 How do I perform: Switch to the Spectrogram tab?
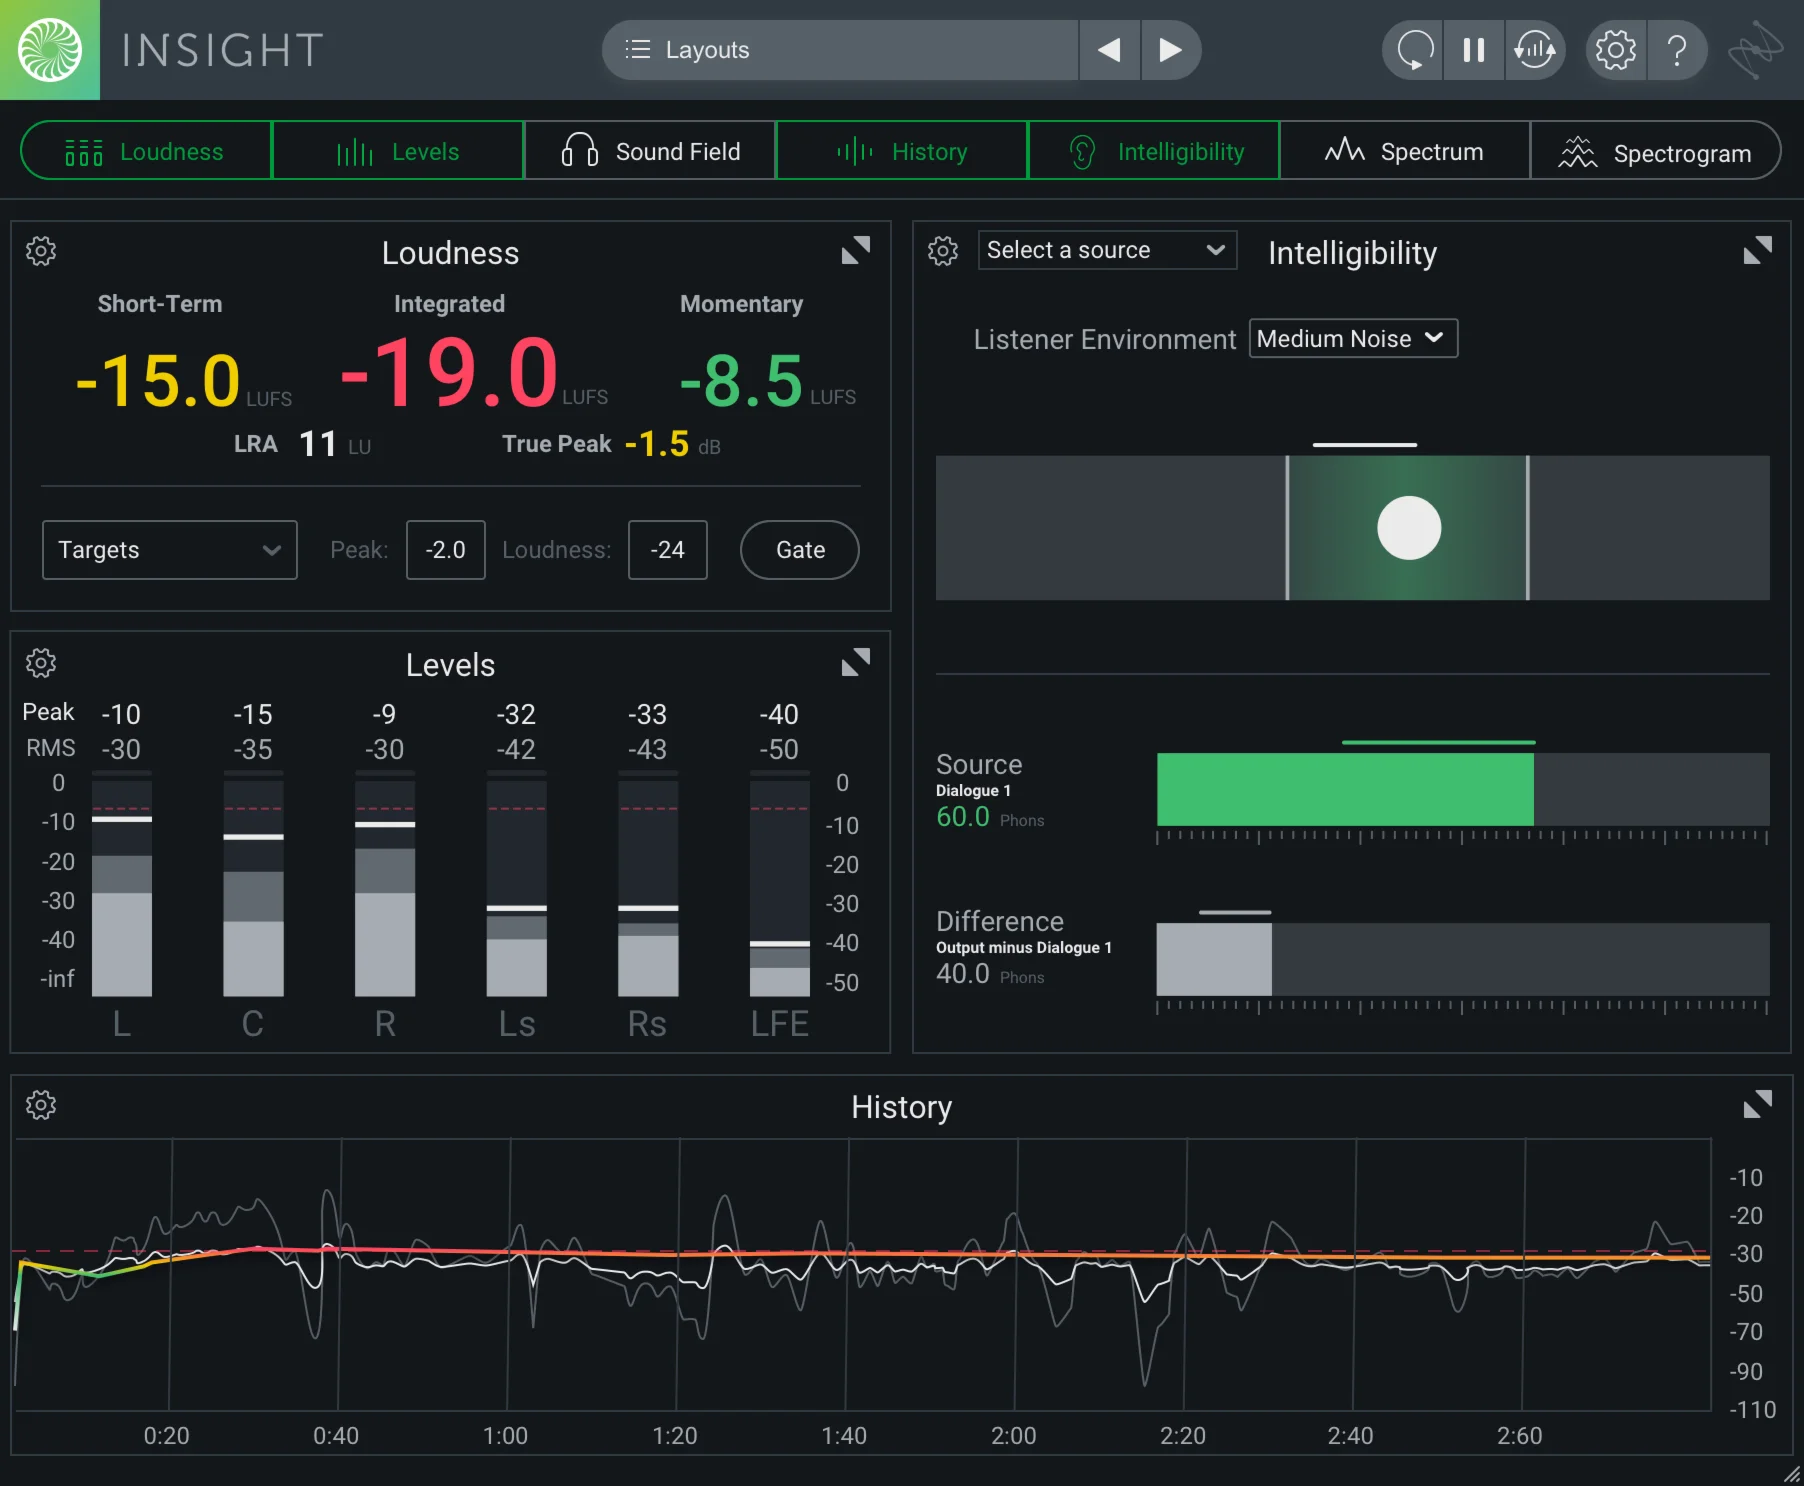coord(1656,151)
